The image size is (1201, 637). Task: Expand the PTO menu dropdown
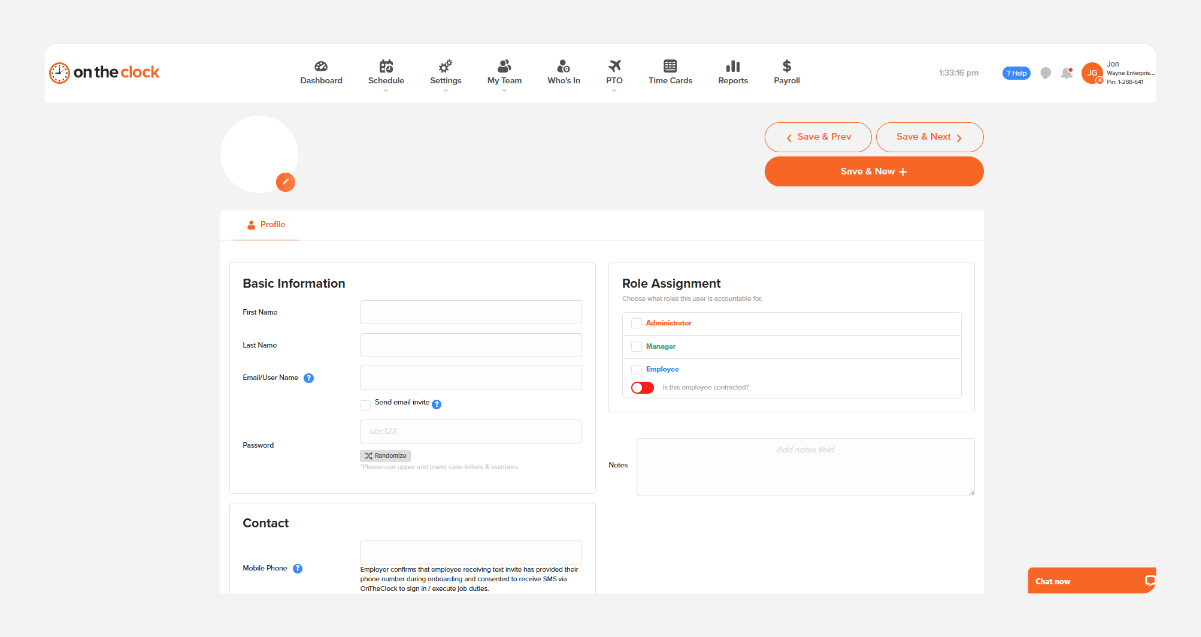tap(614, 91)
